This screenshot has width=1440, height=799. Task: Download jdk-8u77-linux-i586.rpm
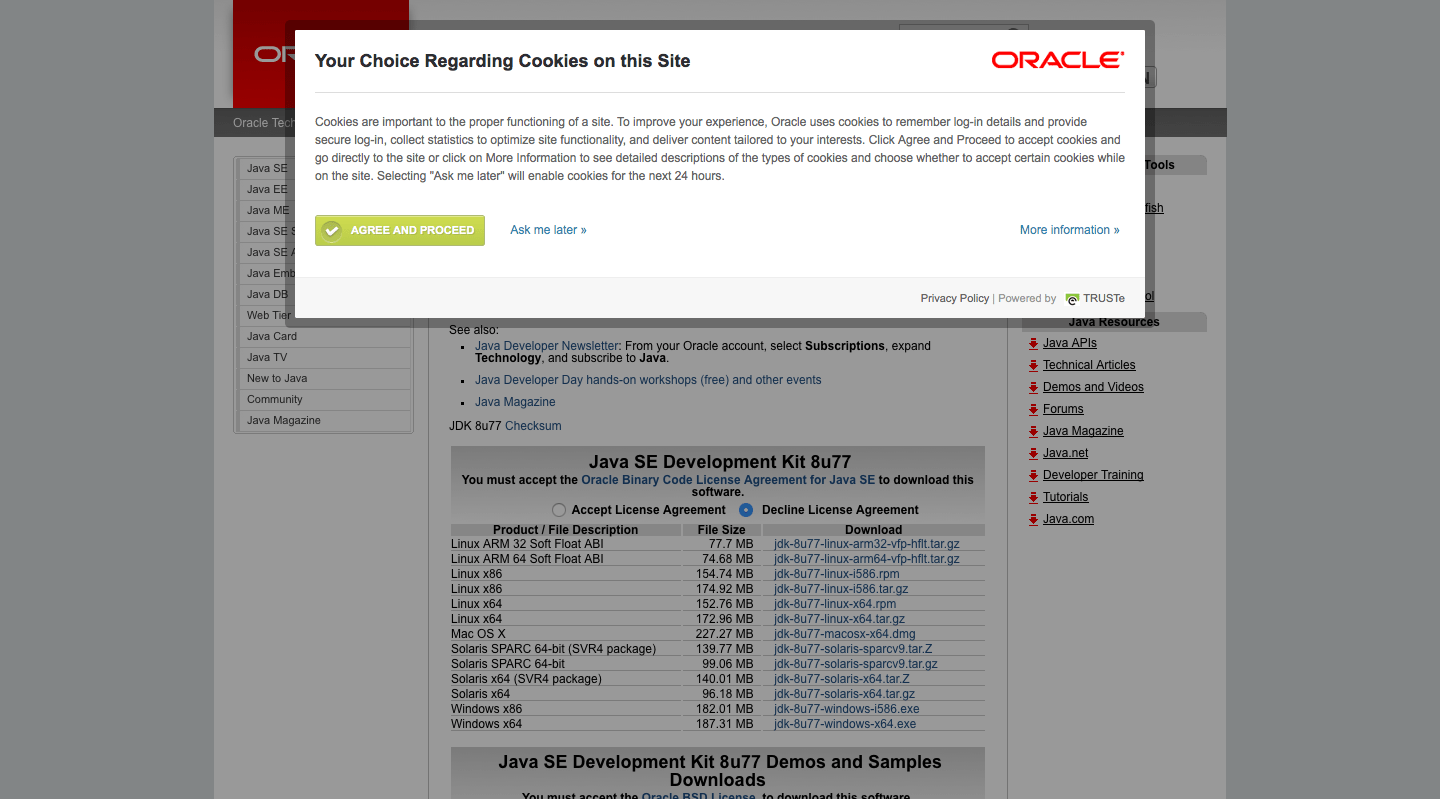coord(836,574)
